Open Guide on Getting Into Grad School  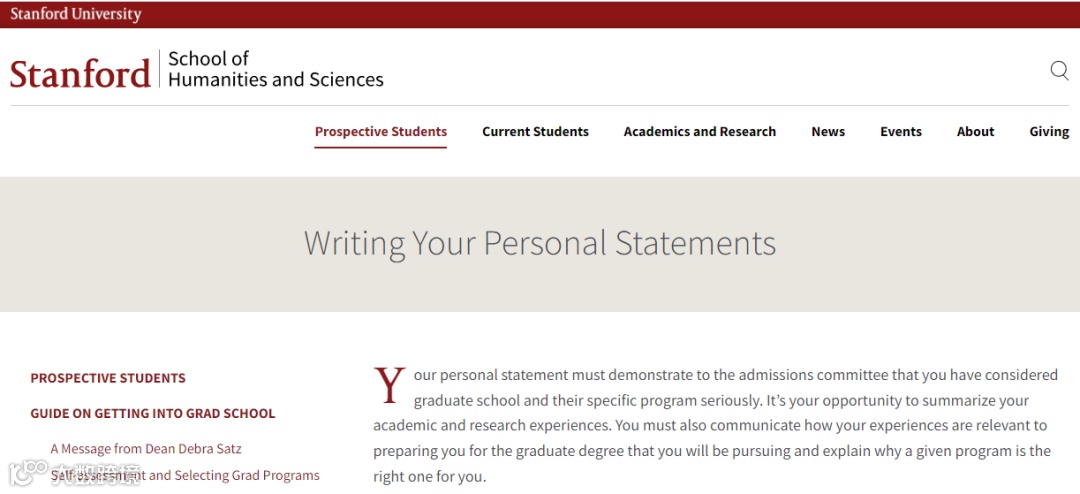click(153, 413)
